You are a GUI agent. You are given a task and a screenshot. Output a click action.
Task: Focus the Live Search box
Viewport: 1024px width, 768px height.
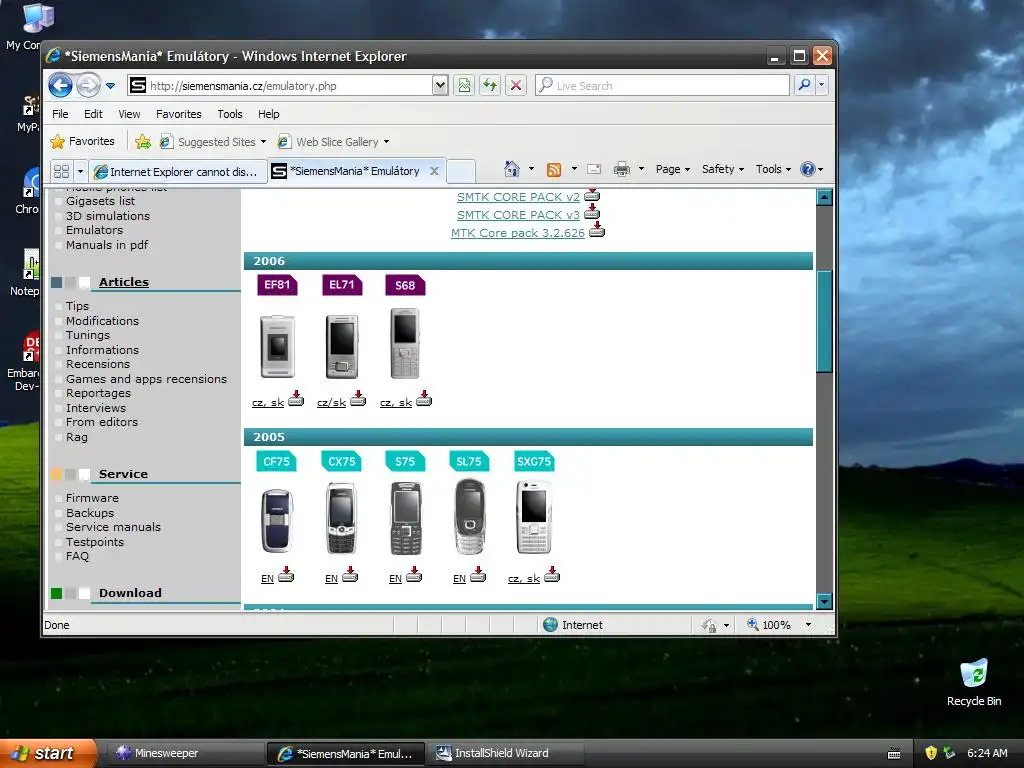pyautogui.click(x=662, y=86)
